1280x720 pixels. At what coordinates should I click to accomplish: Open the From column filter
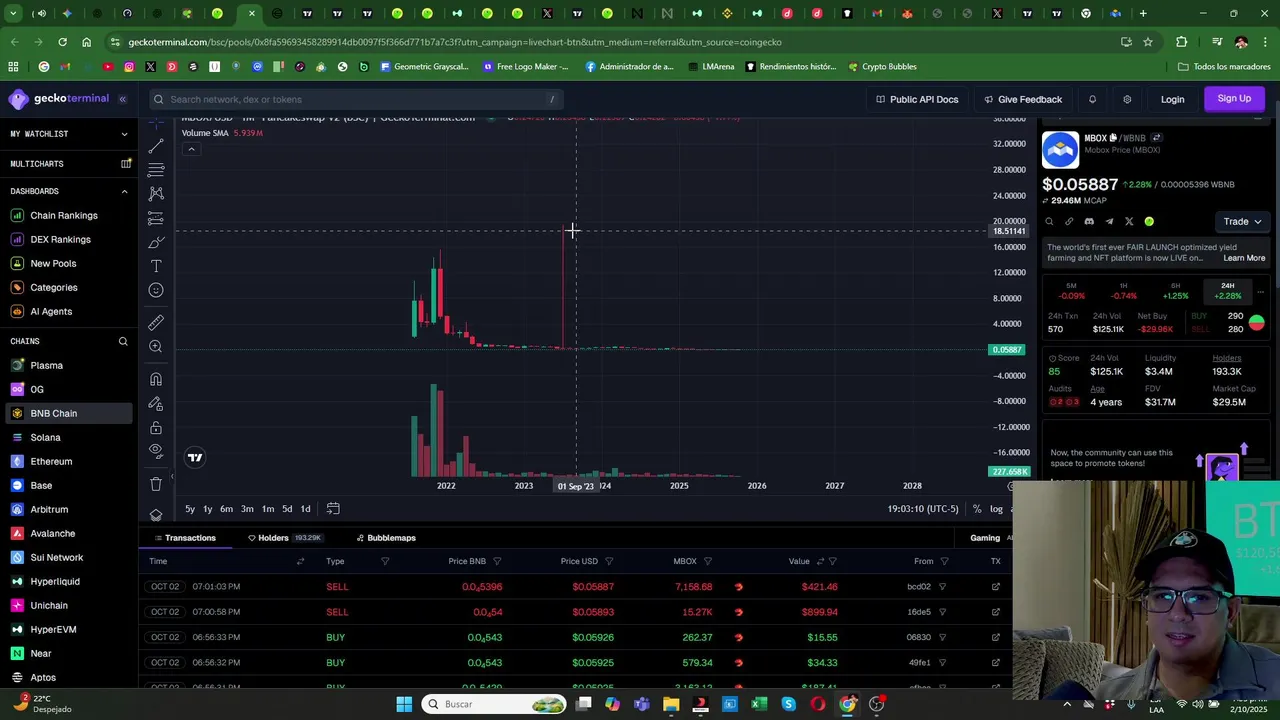(x=944, y=561)
